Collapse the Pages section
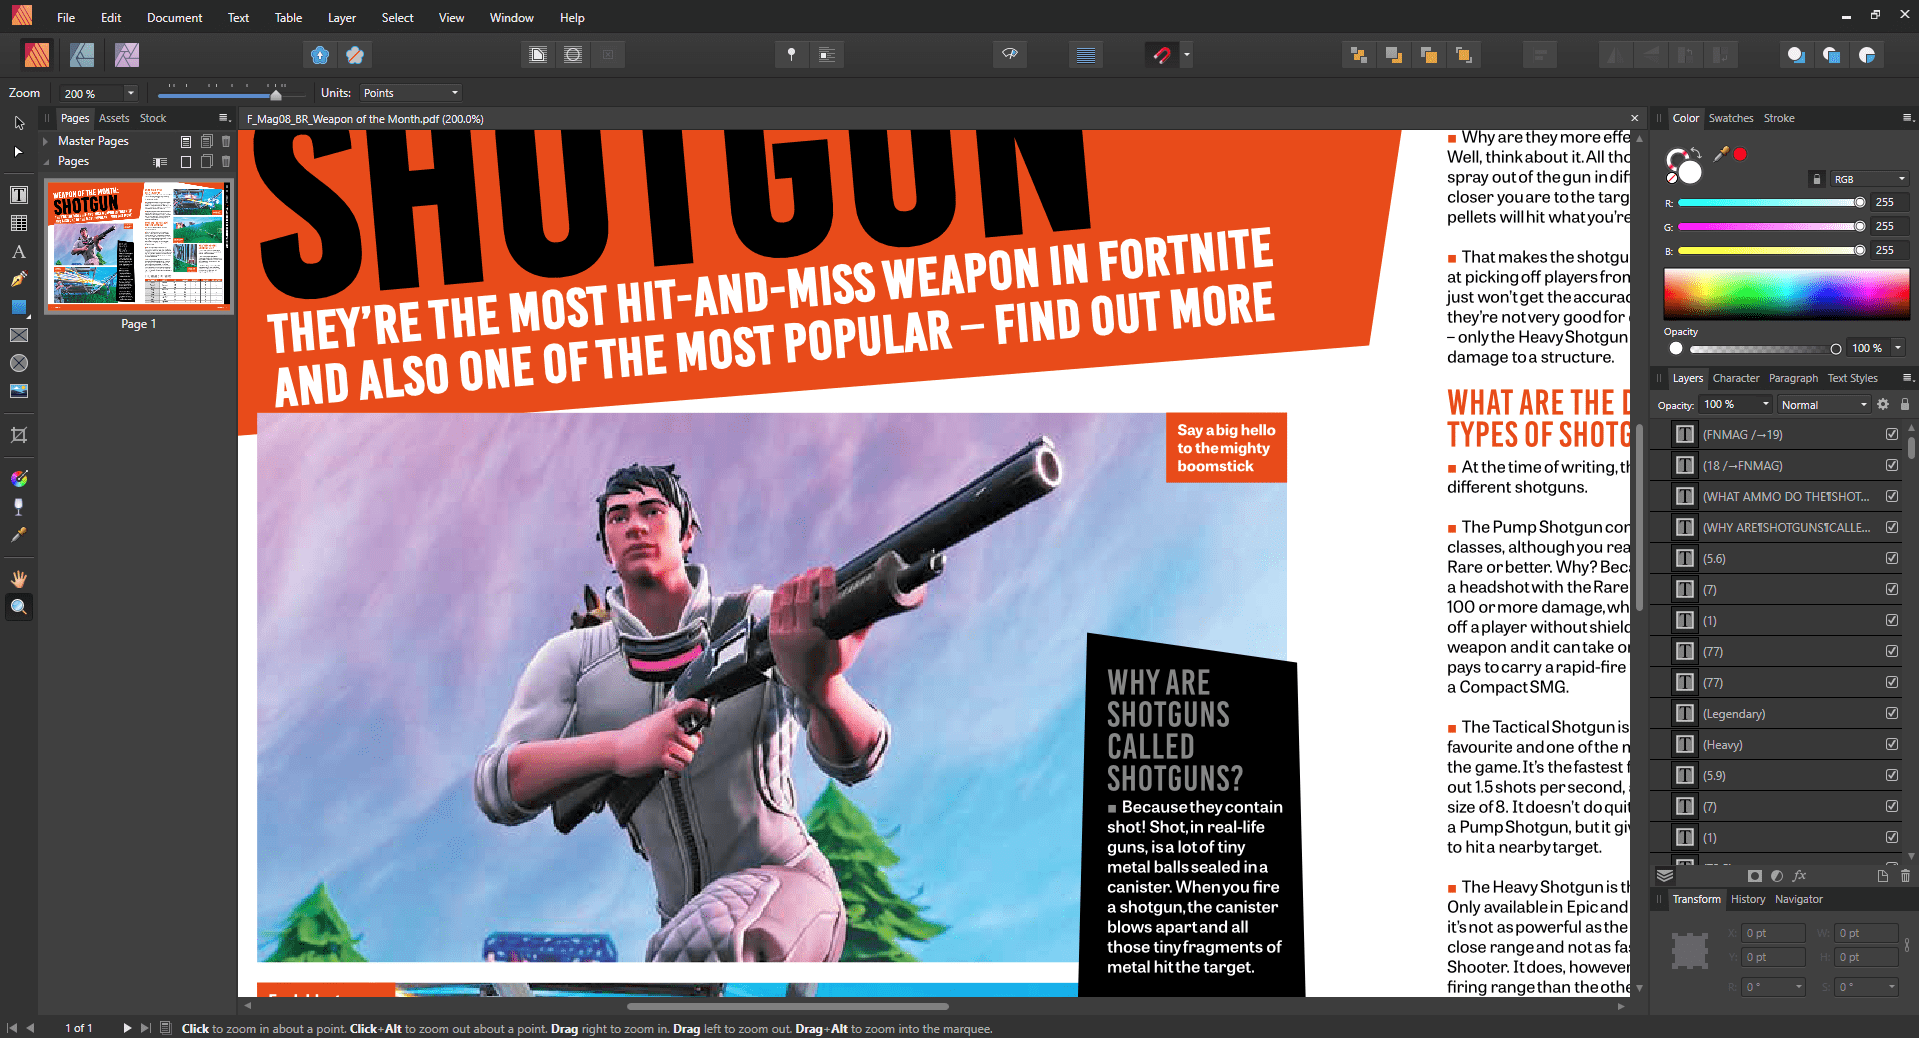Viewport: 1919px width, 1038px height. point(45,161)
